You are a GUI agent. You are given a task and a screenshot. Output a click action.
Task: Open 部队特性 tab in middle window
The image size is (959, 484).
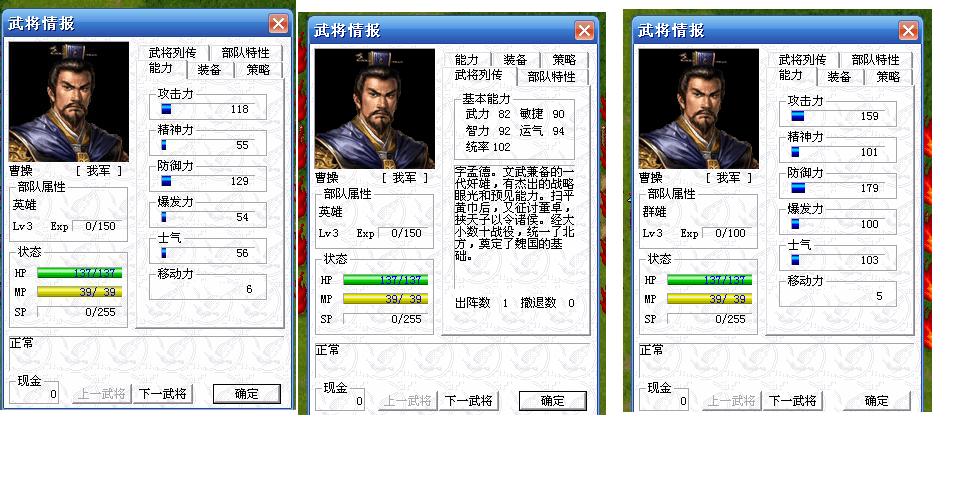click(x=552, y=76)
